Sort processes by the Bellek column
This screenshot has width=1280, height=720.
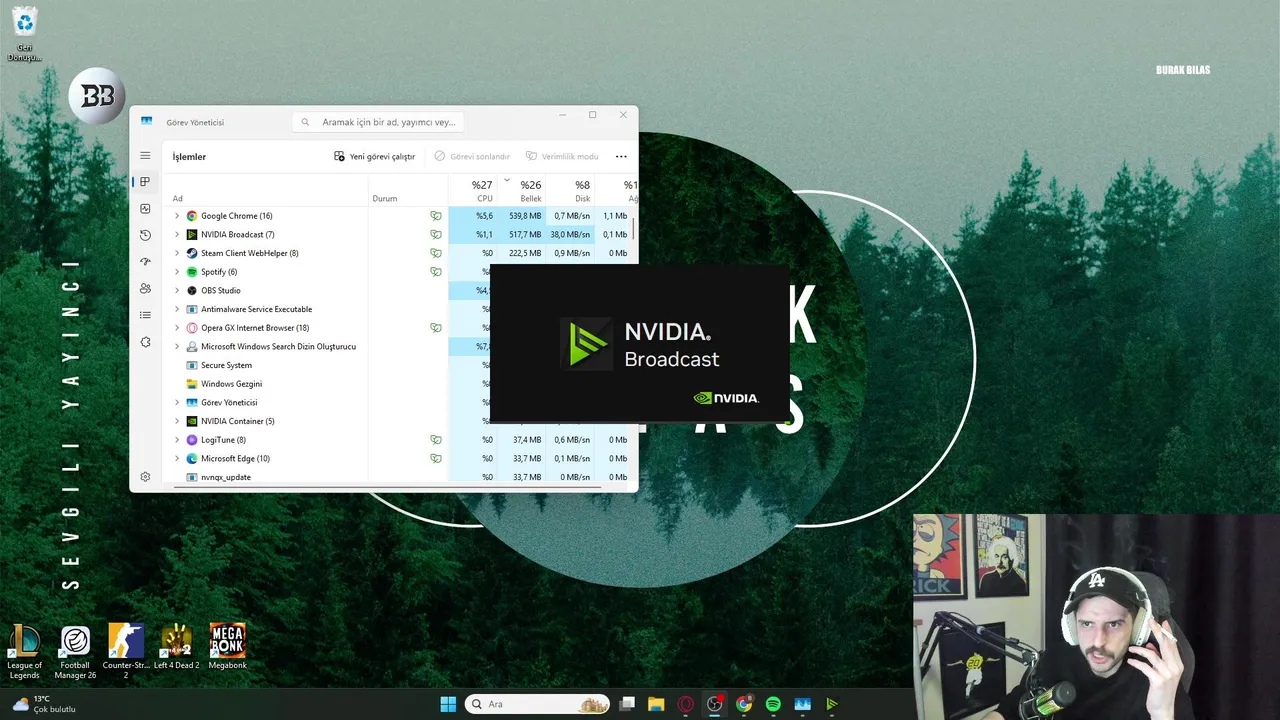521,191
